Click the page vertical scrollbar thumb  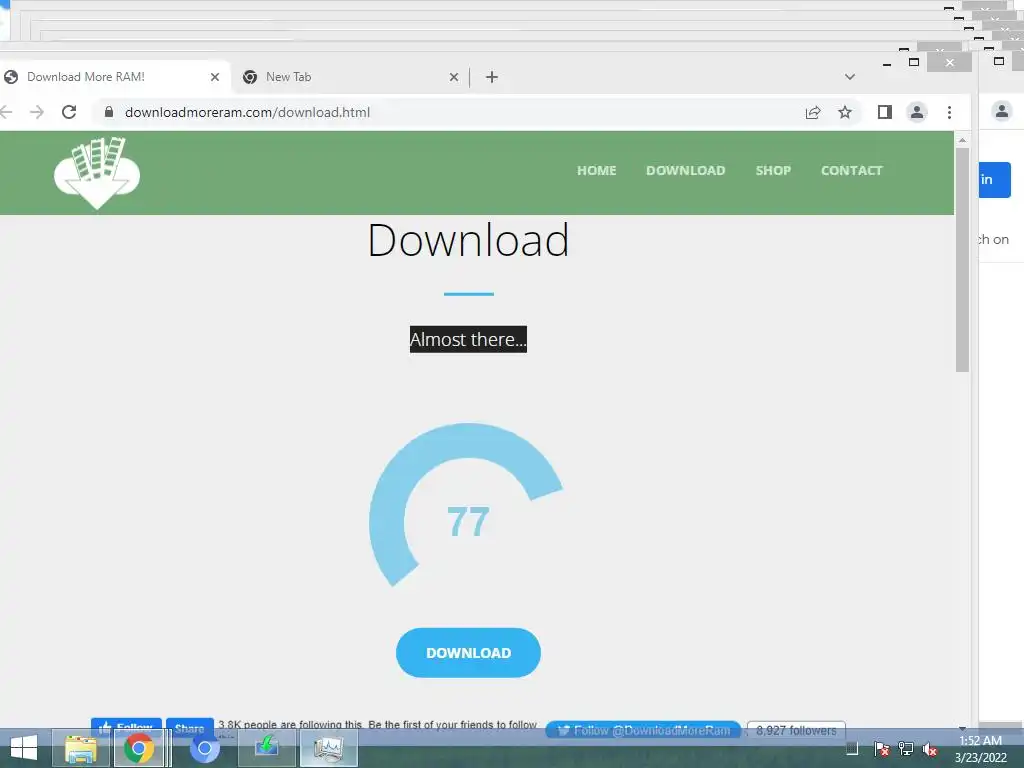tap(963, 260)
